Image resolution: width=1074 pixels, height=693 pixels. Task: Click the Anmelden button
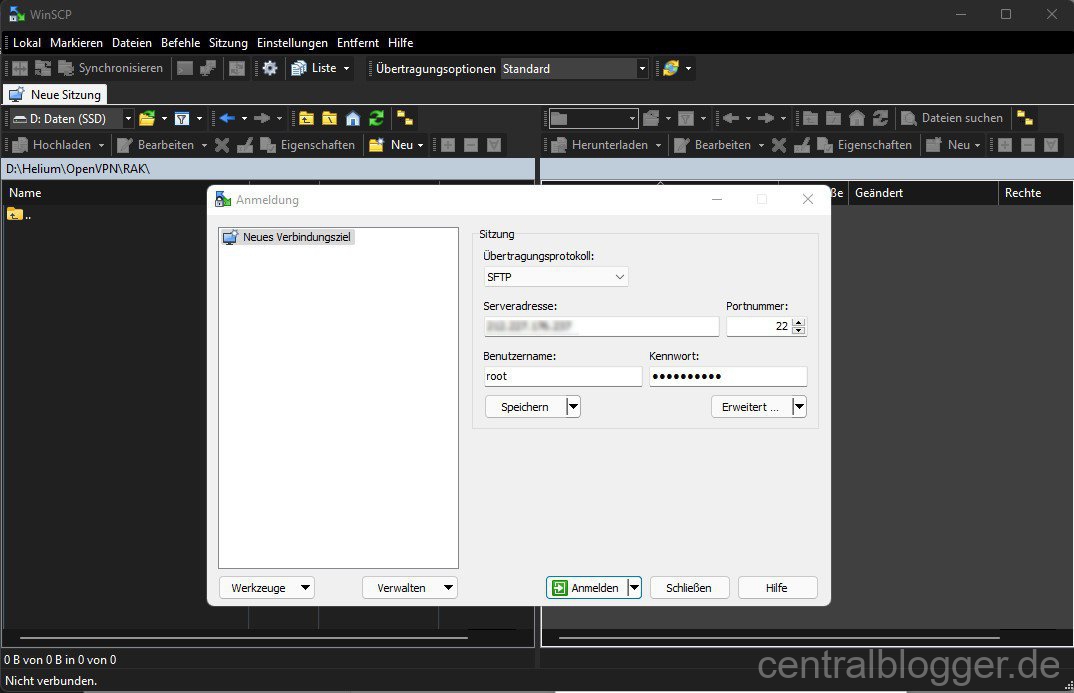click(588, 587)
